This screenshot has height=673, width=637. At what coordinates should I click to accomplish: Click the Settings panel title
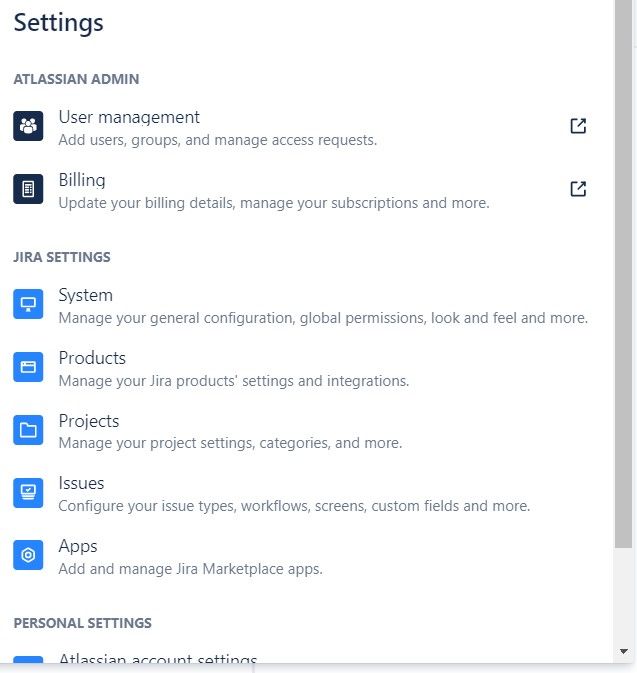pyautogui.click(x=58, y=23)
